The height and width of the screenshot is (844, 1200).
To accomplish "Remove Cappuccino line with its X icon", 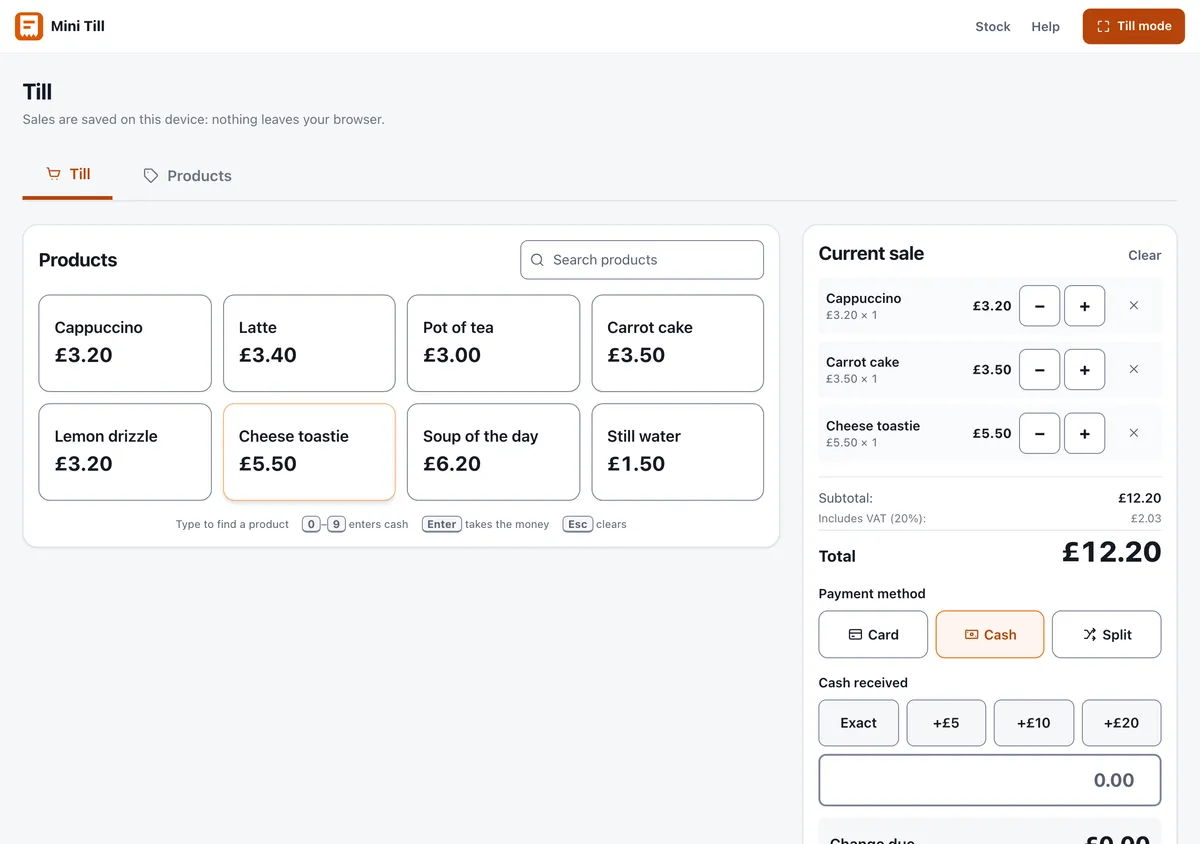I will [1134, 306].
